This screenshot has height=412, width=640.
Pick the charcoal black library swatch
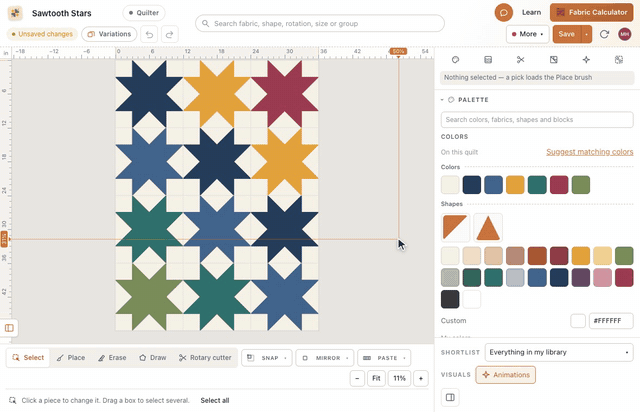coord(450,299)
